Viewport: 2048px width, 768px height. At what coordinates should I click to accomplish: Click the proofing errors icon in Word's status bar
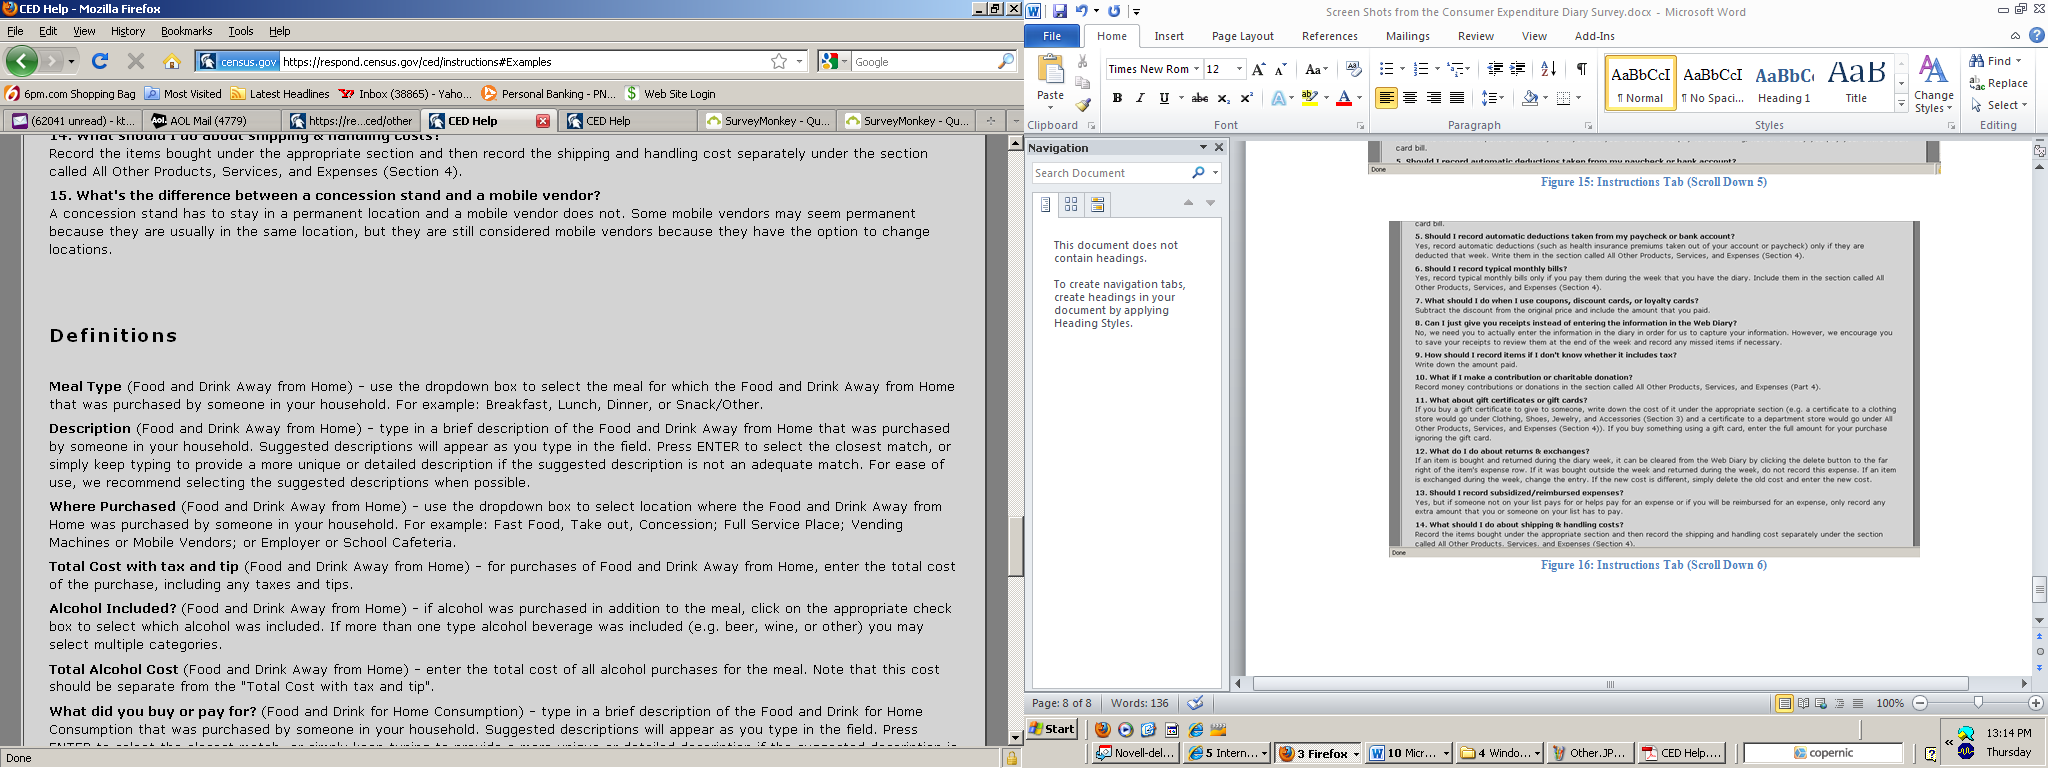tap(1196, 703)
